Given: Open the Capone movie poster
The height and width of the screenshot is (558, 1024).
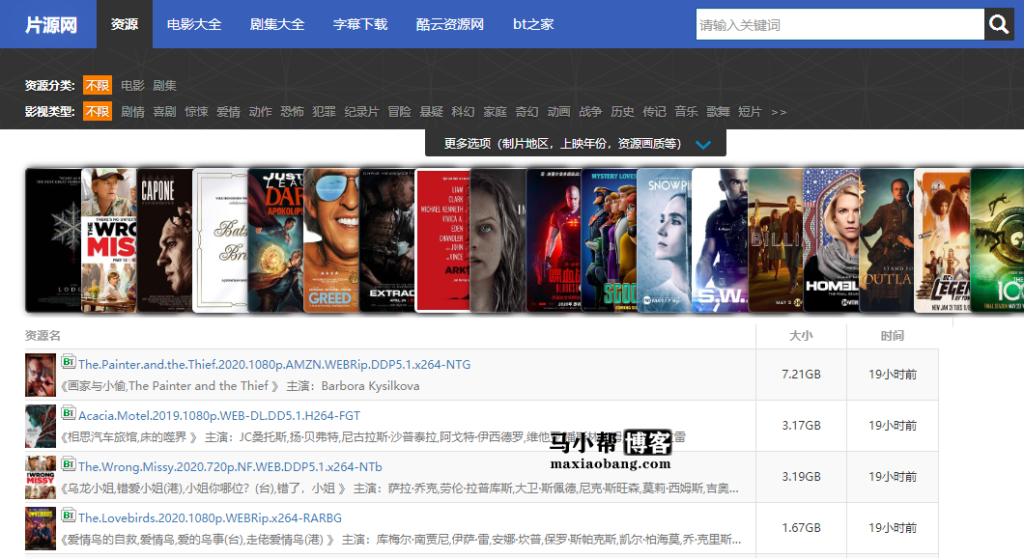Looking at the screenshot, I should tap(165, 240).
